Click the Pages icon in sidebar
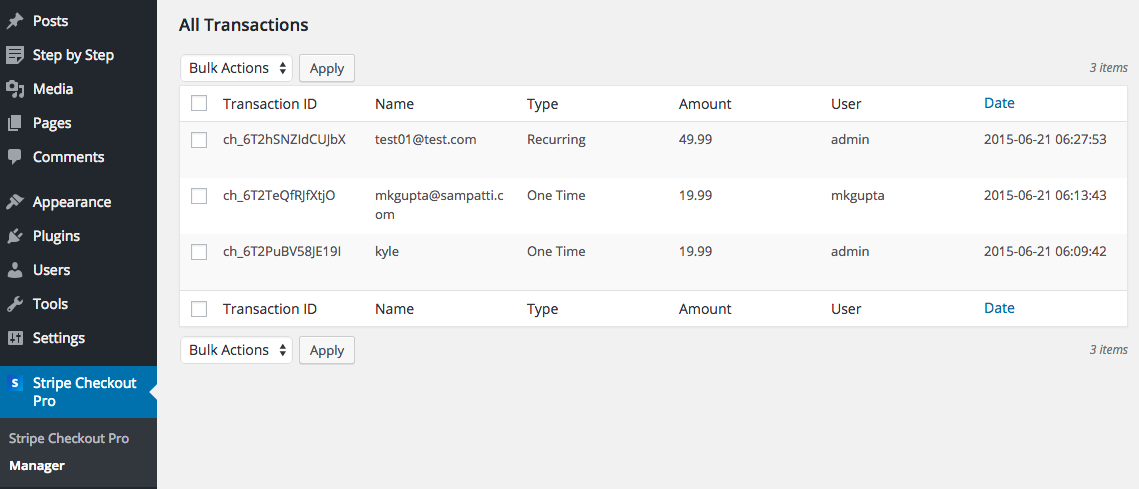 pos(15,123)
